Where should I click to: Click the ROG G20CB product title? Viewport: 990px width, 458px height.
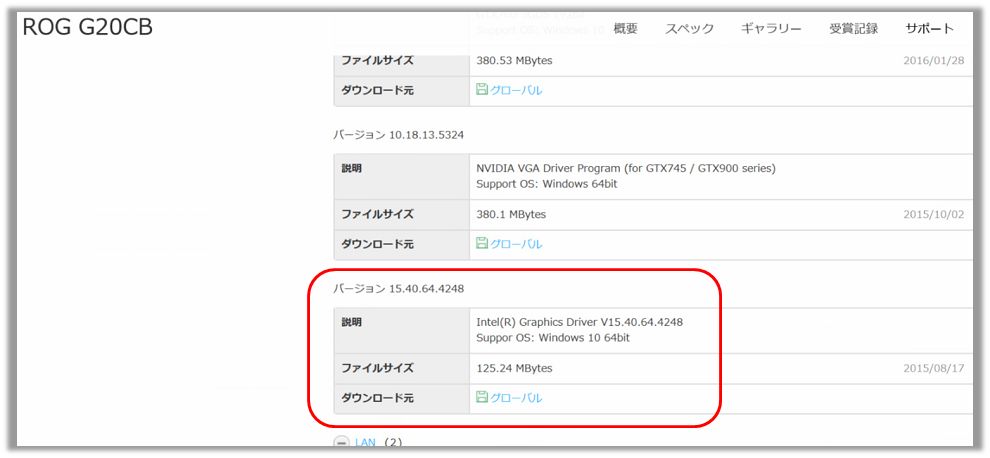point(88,27)
